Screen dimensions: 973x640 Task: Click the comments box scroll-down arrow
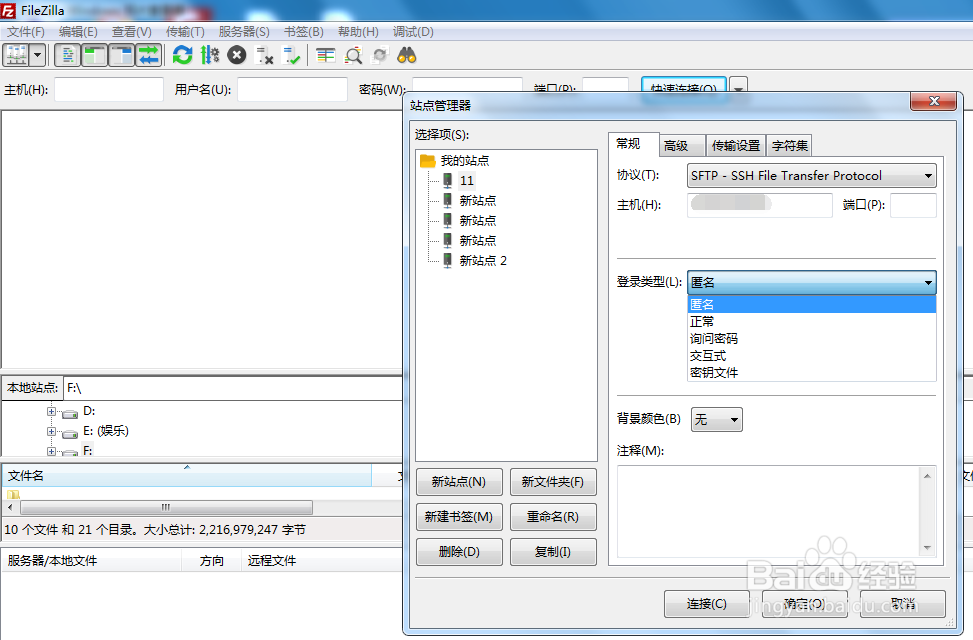tap(927, 548)
